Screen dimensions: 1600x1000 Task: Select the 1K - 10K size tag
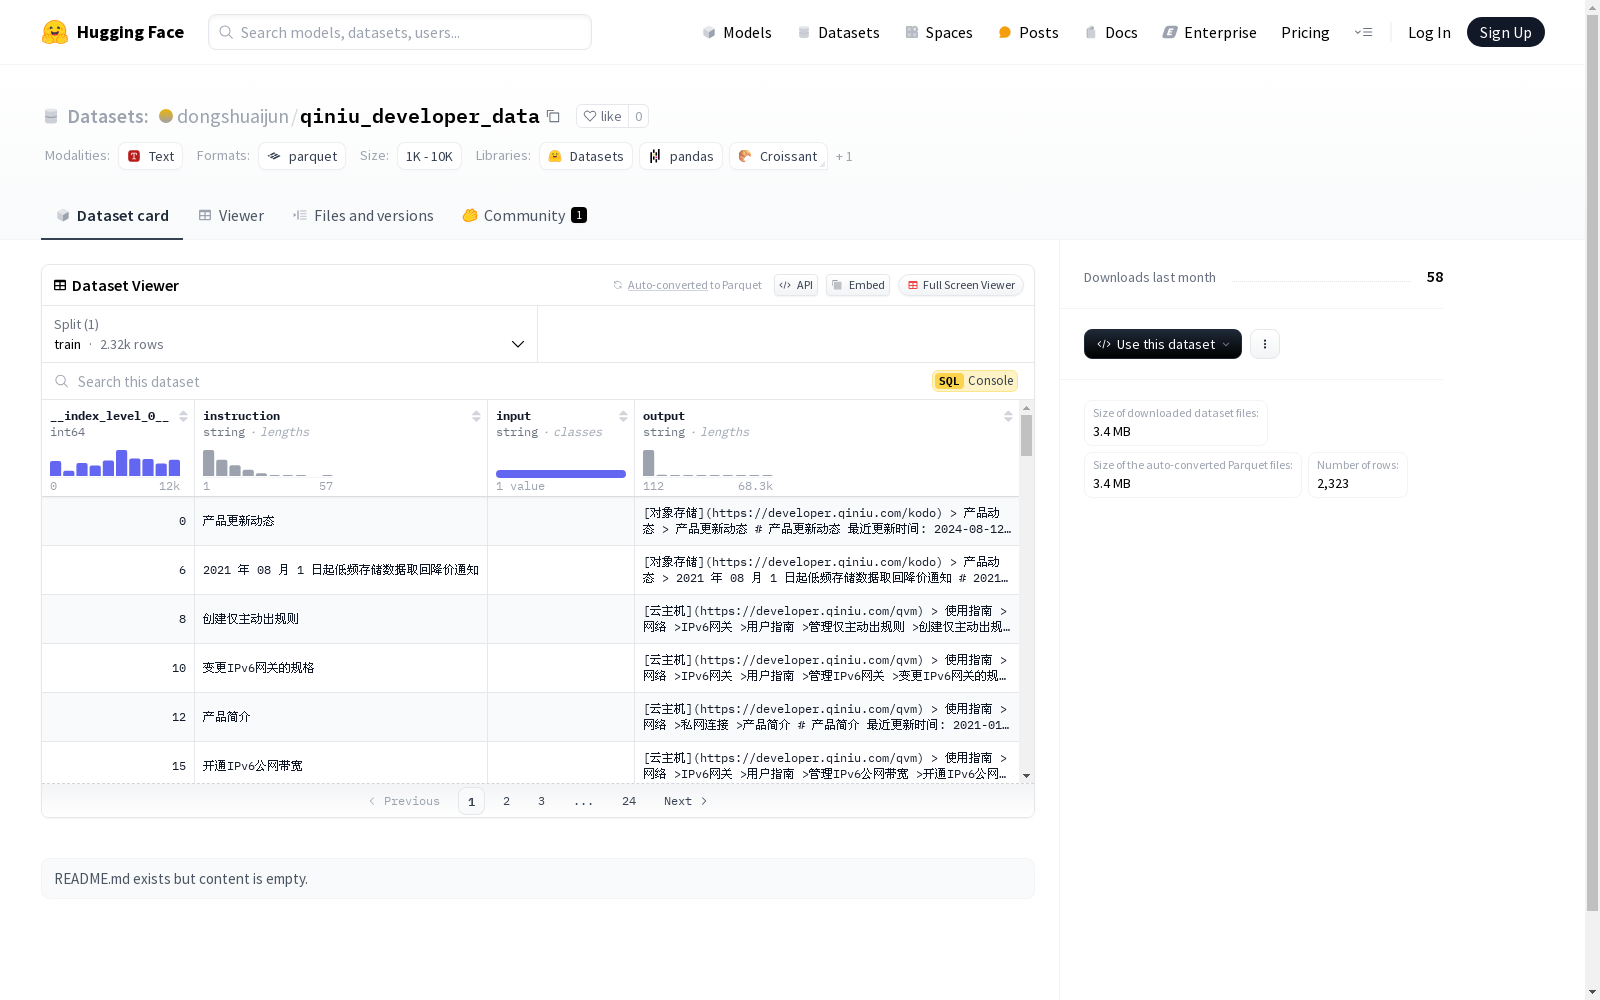pos(429,156)
